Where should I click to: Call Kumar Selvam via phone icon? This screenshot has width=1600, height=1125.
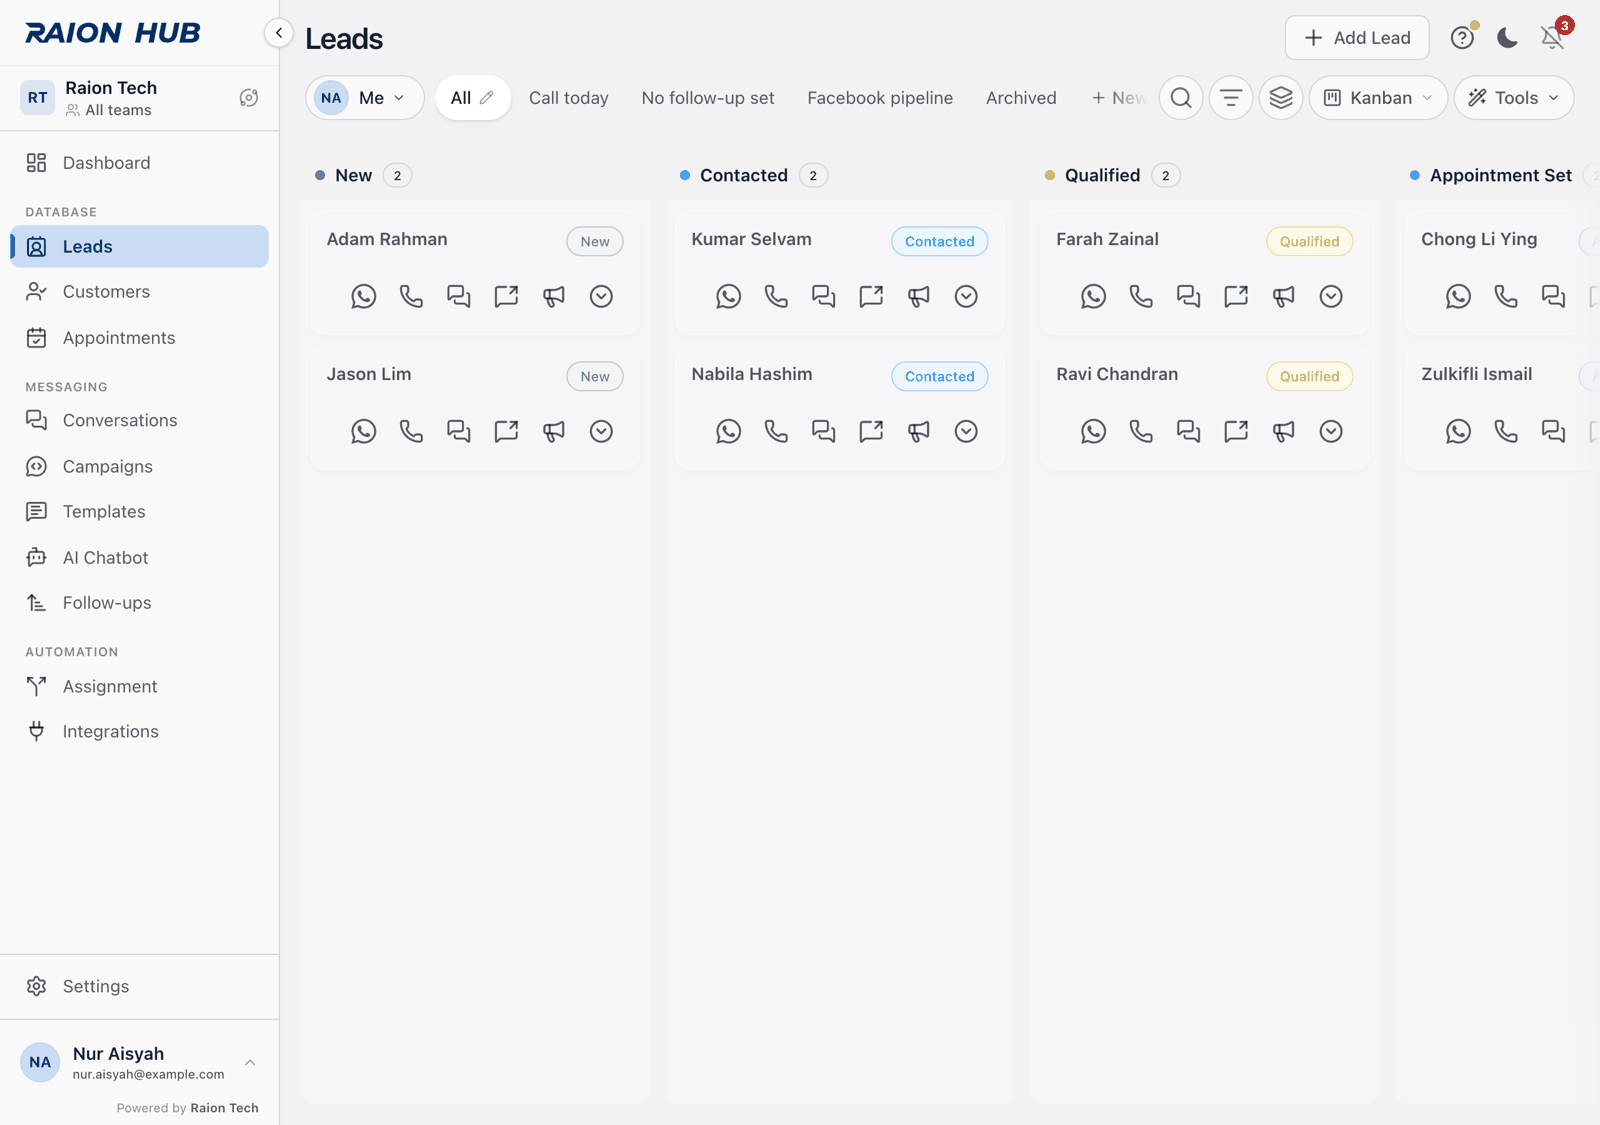pos(776,296)
